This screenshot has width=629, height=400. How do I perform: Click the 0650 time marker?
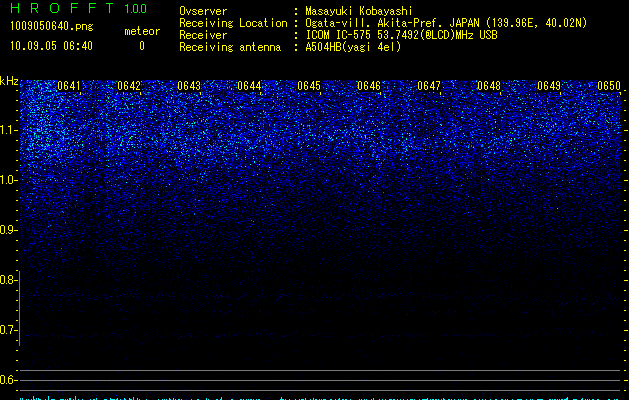pos(609,86)
